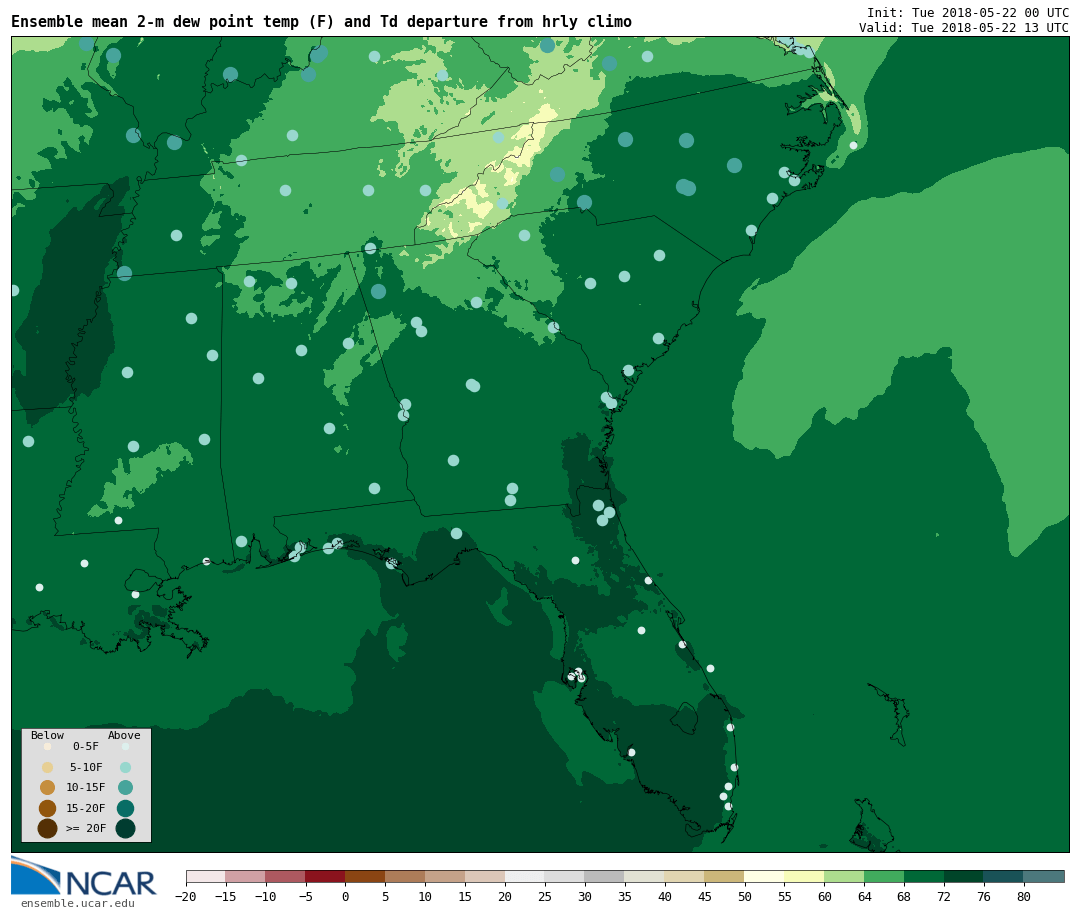Pick the 76 to 80 dark teal swatch
The width and height of the screenshot is (1080, 915).
point(1005,877)
